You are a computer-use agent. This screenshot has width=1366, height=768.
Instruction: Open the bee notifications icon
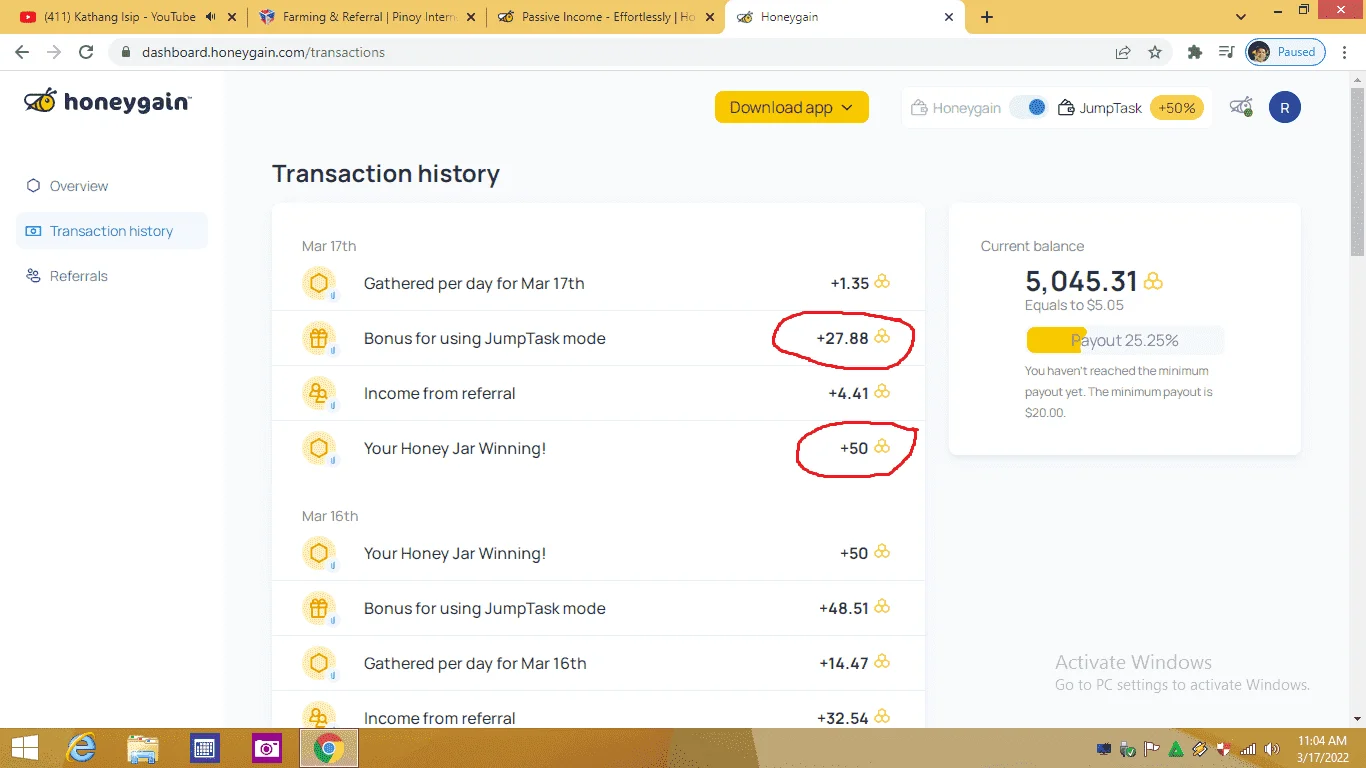click(1241, 107)
